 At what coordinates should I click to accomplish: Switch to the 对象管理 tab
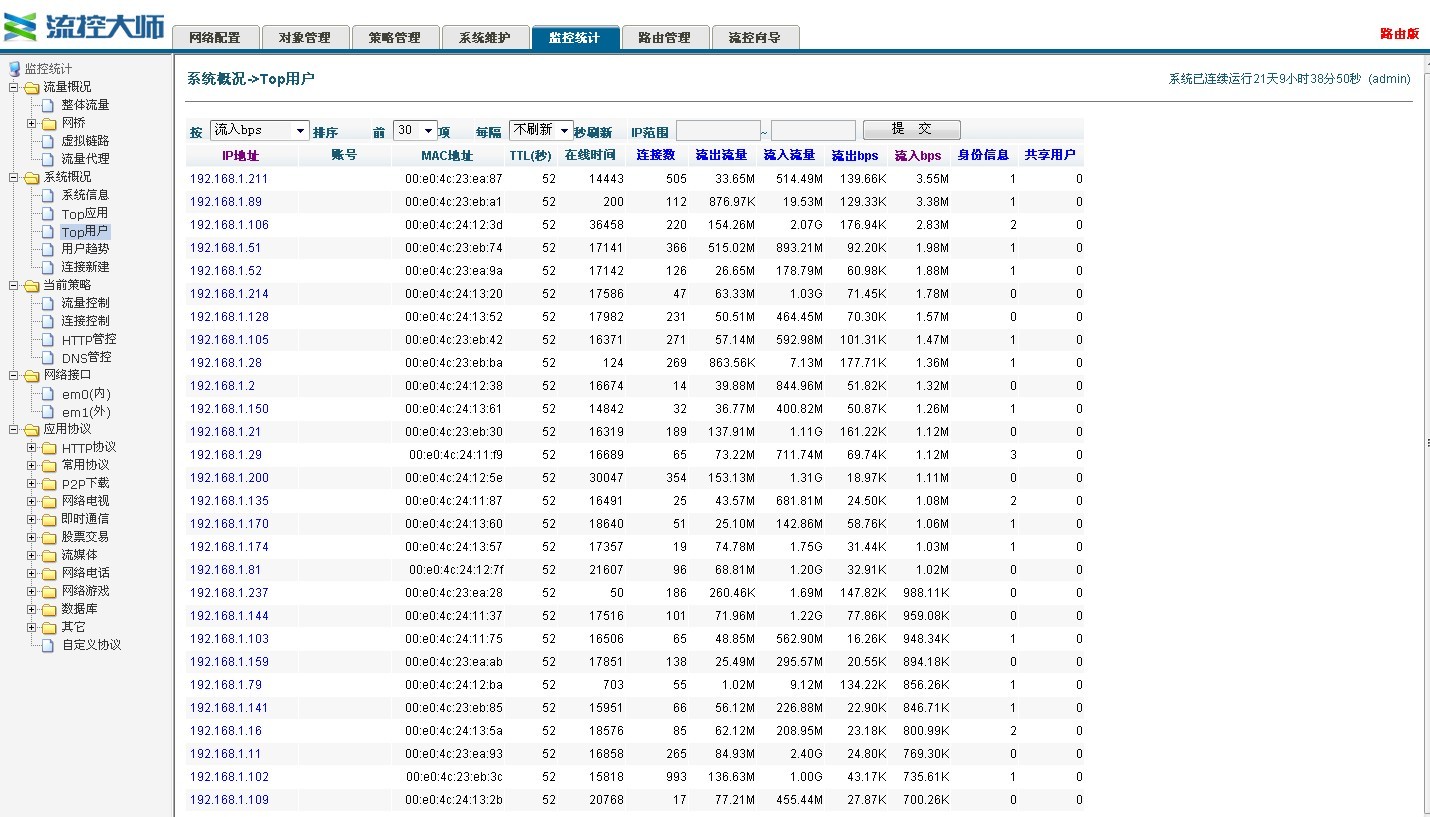point(305,37)
